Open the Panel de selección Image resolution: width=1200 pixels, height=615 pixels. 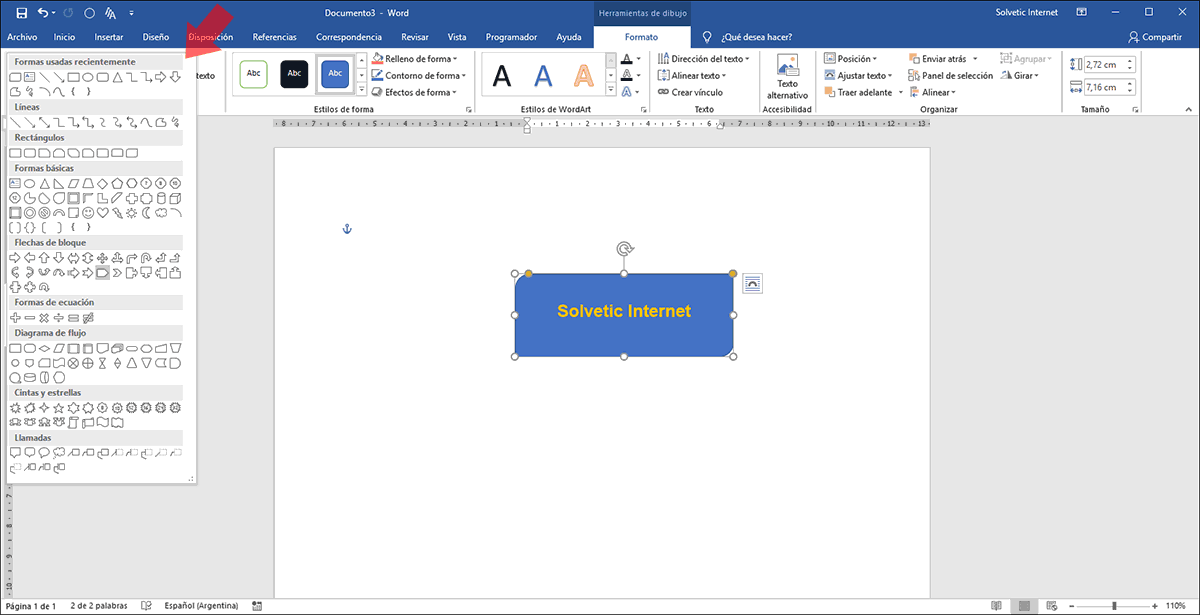point(951,75)
